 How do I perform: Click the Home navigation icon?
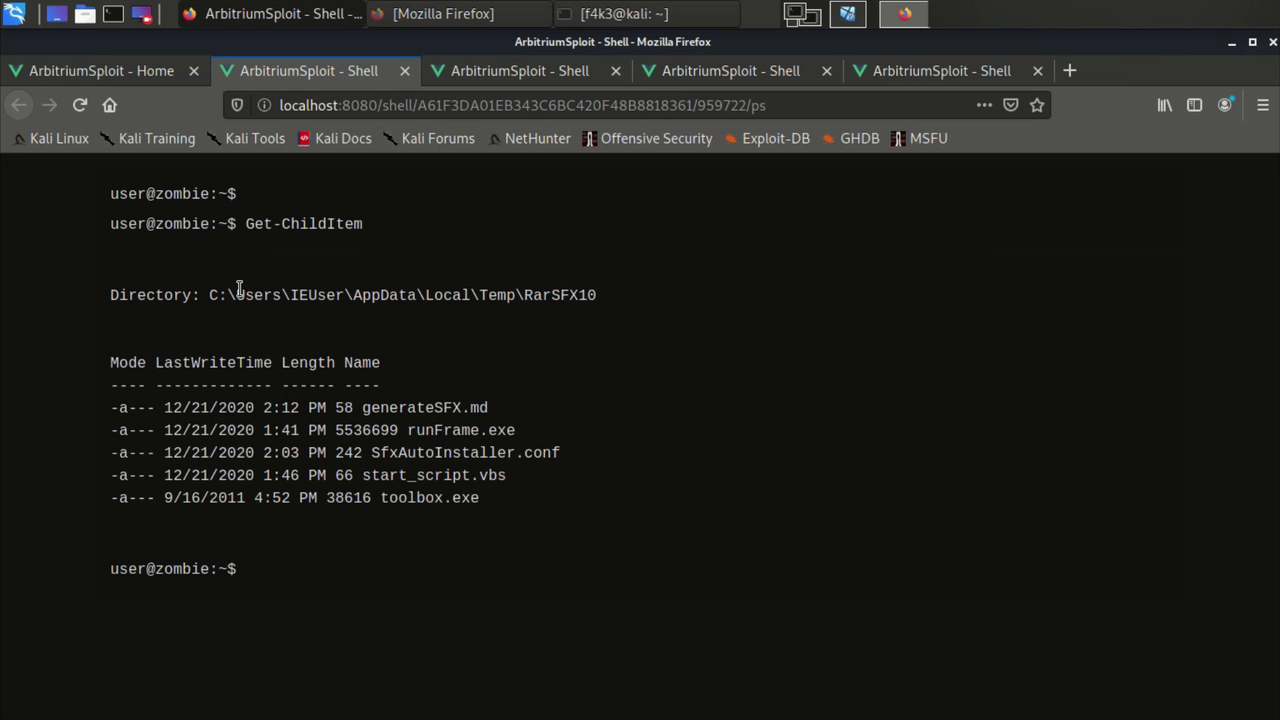pyautogui.click(x=110, y=105)
